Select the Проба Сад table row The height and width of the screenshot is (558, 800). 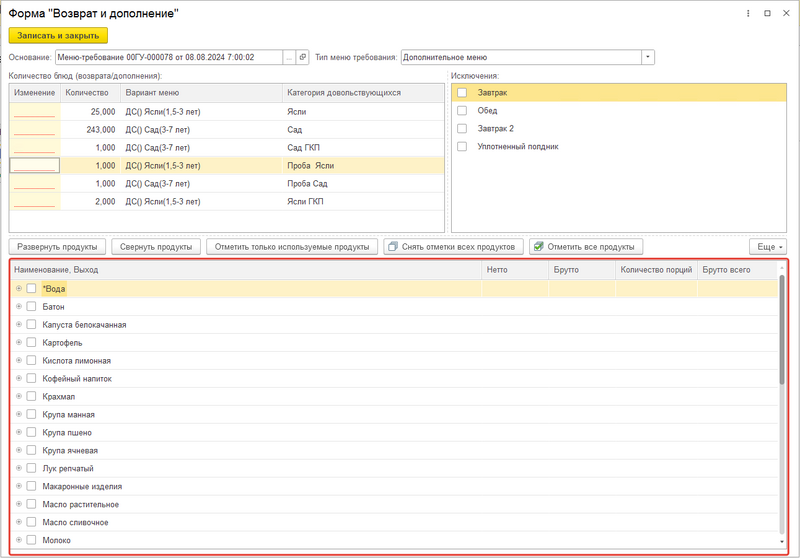click(x=226, y=184)
